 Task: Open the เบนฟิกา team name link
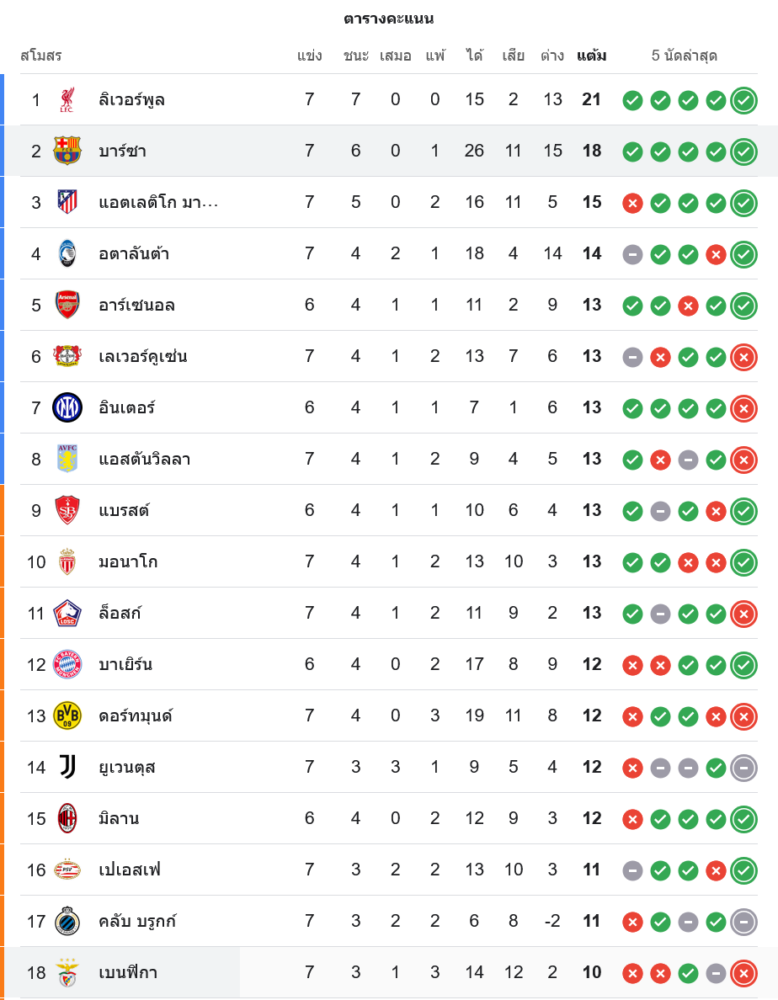(128, 973)
